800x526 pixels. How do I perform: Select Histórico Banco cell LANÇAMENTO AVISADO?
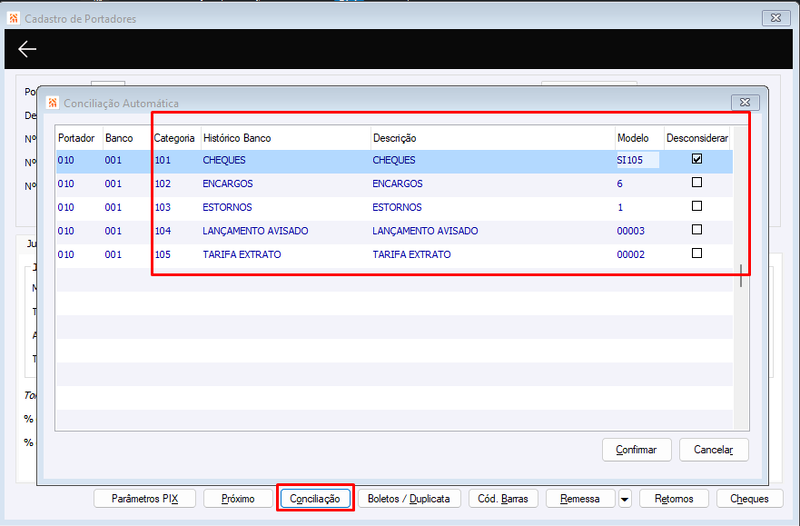pos(255,231)
